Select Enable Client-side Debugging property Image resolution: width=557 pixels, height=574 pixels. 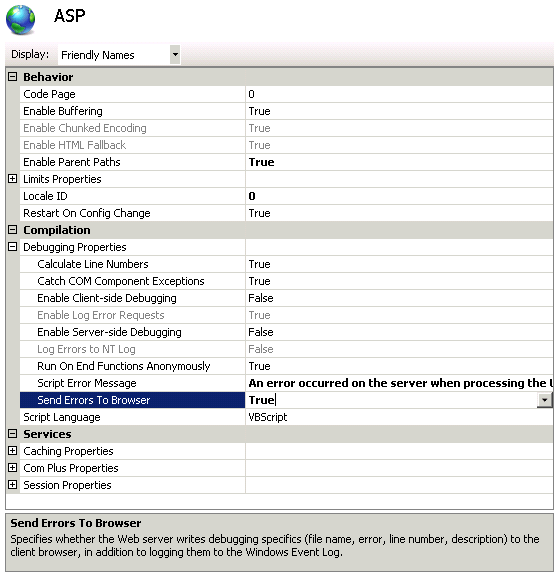pyautogui.click(x=106, y=298)
